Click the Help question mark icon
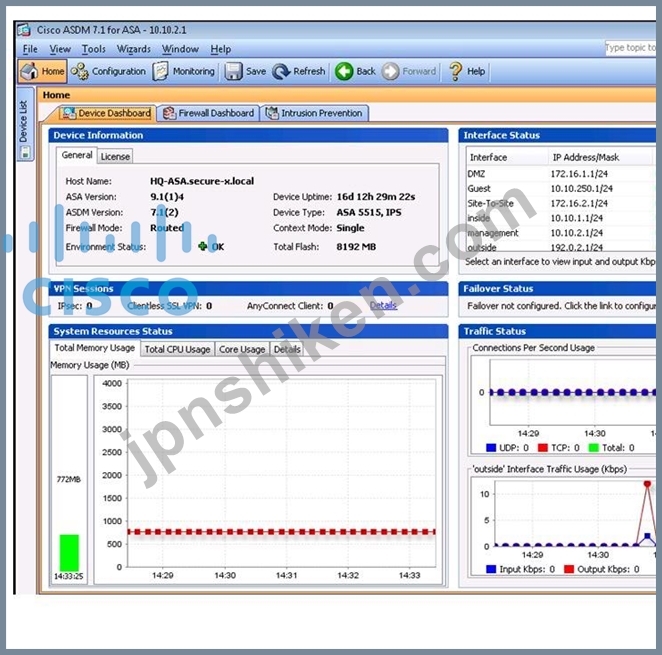 [456, 71]
